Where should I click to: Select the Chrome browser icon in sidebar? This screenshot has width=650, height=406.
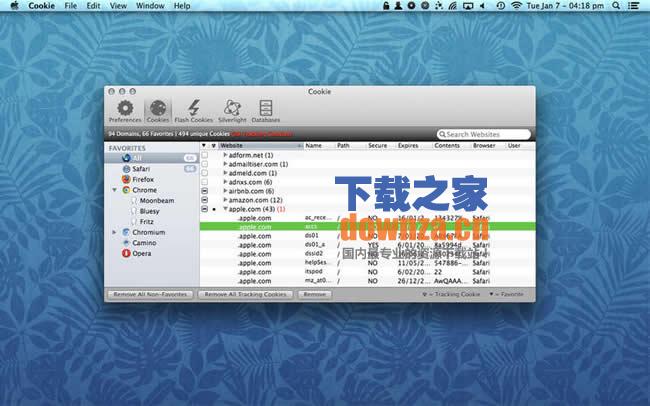[126, 190]
